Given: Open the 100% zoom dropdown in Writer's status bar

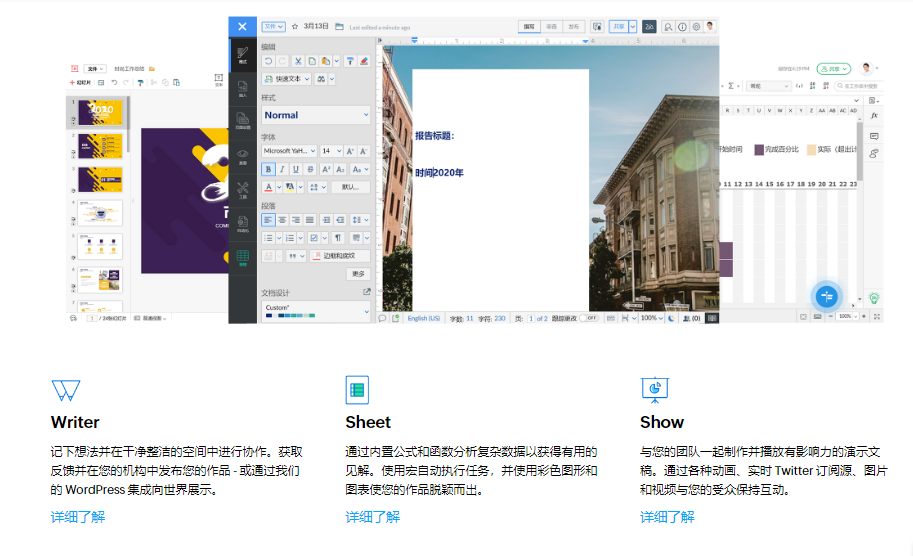Looking at the screenshot, I should 652,318.
